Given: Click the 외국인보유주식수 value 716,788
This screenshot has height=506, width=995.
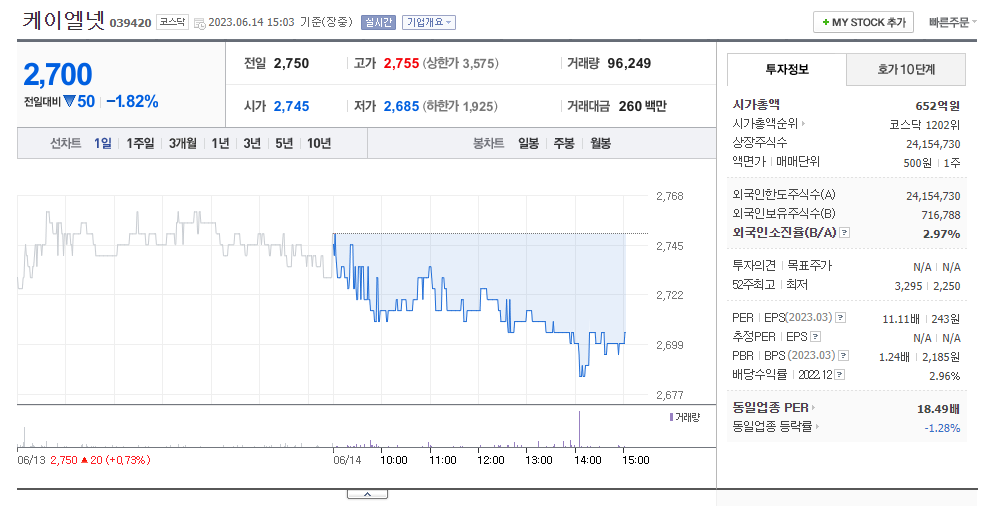Looking at the screenshot, I should click(941, 215).
